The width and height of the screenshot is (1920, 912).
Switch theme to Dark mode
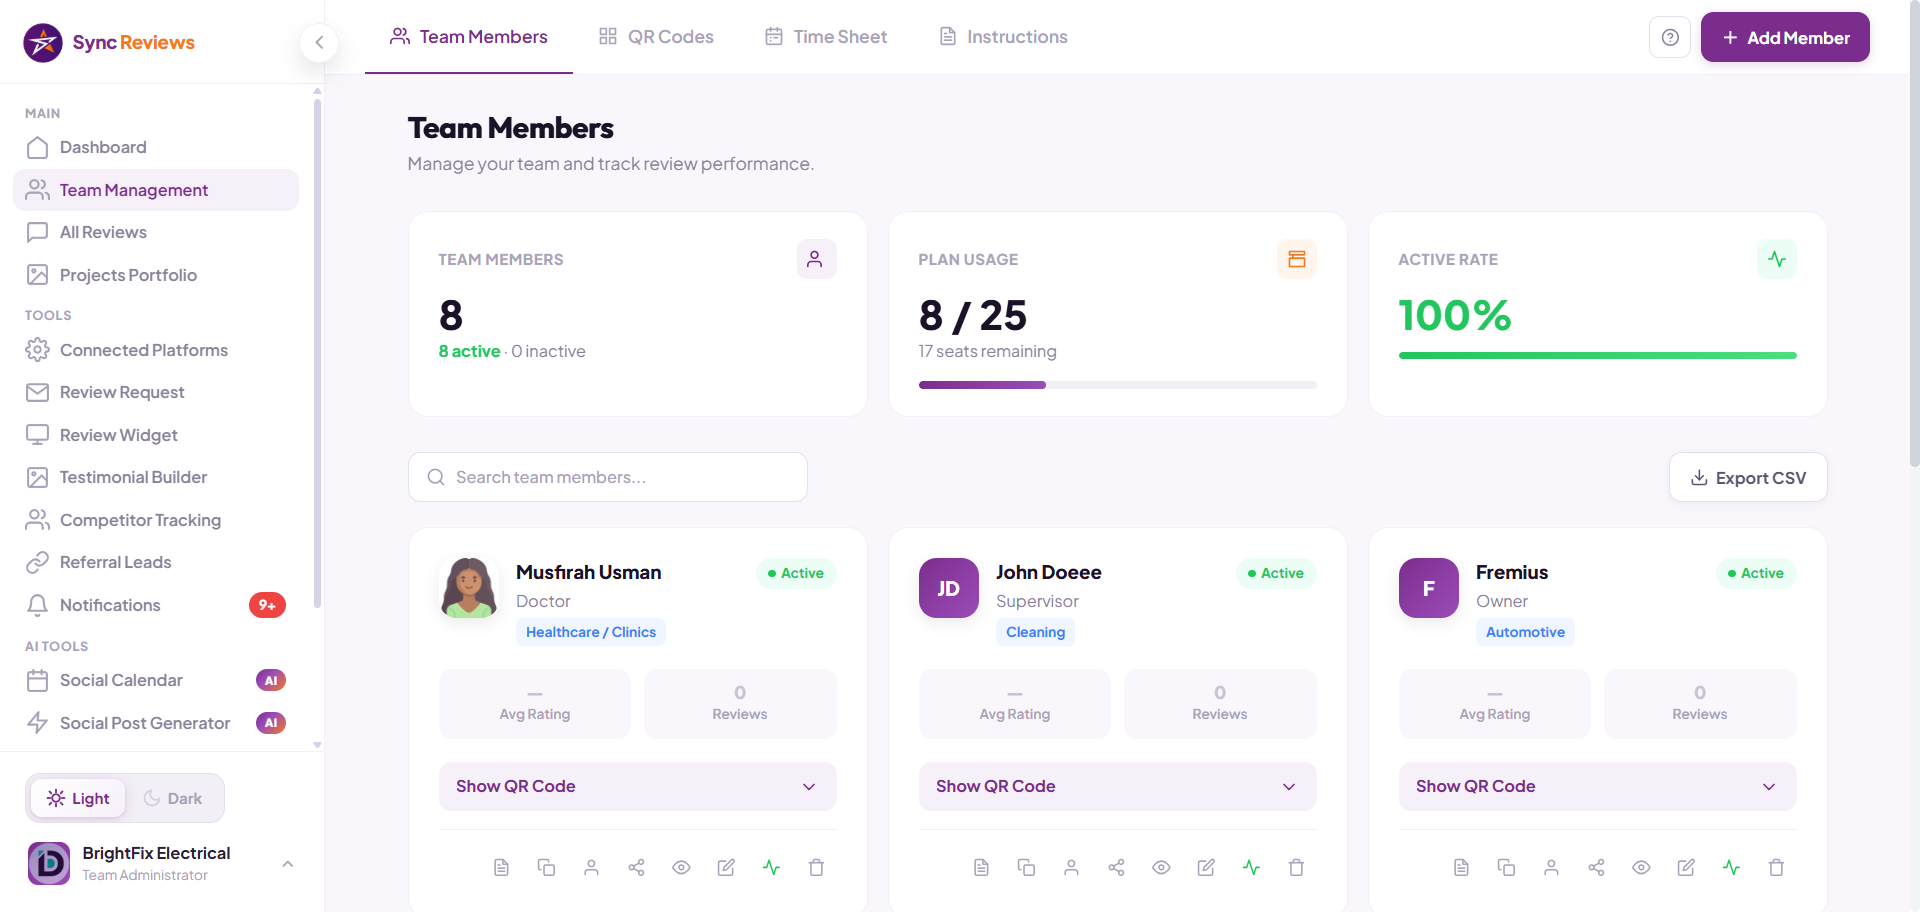click(x=173, y=798)
